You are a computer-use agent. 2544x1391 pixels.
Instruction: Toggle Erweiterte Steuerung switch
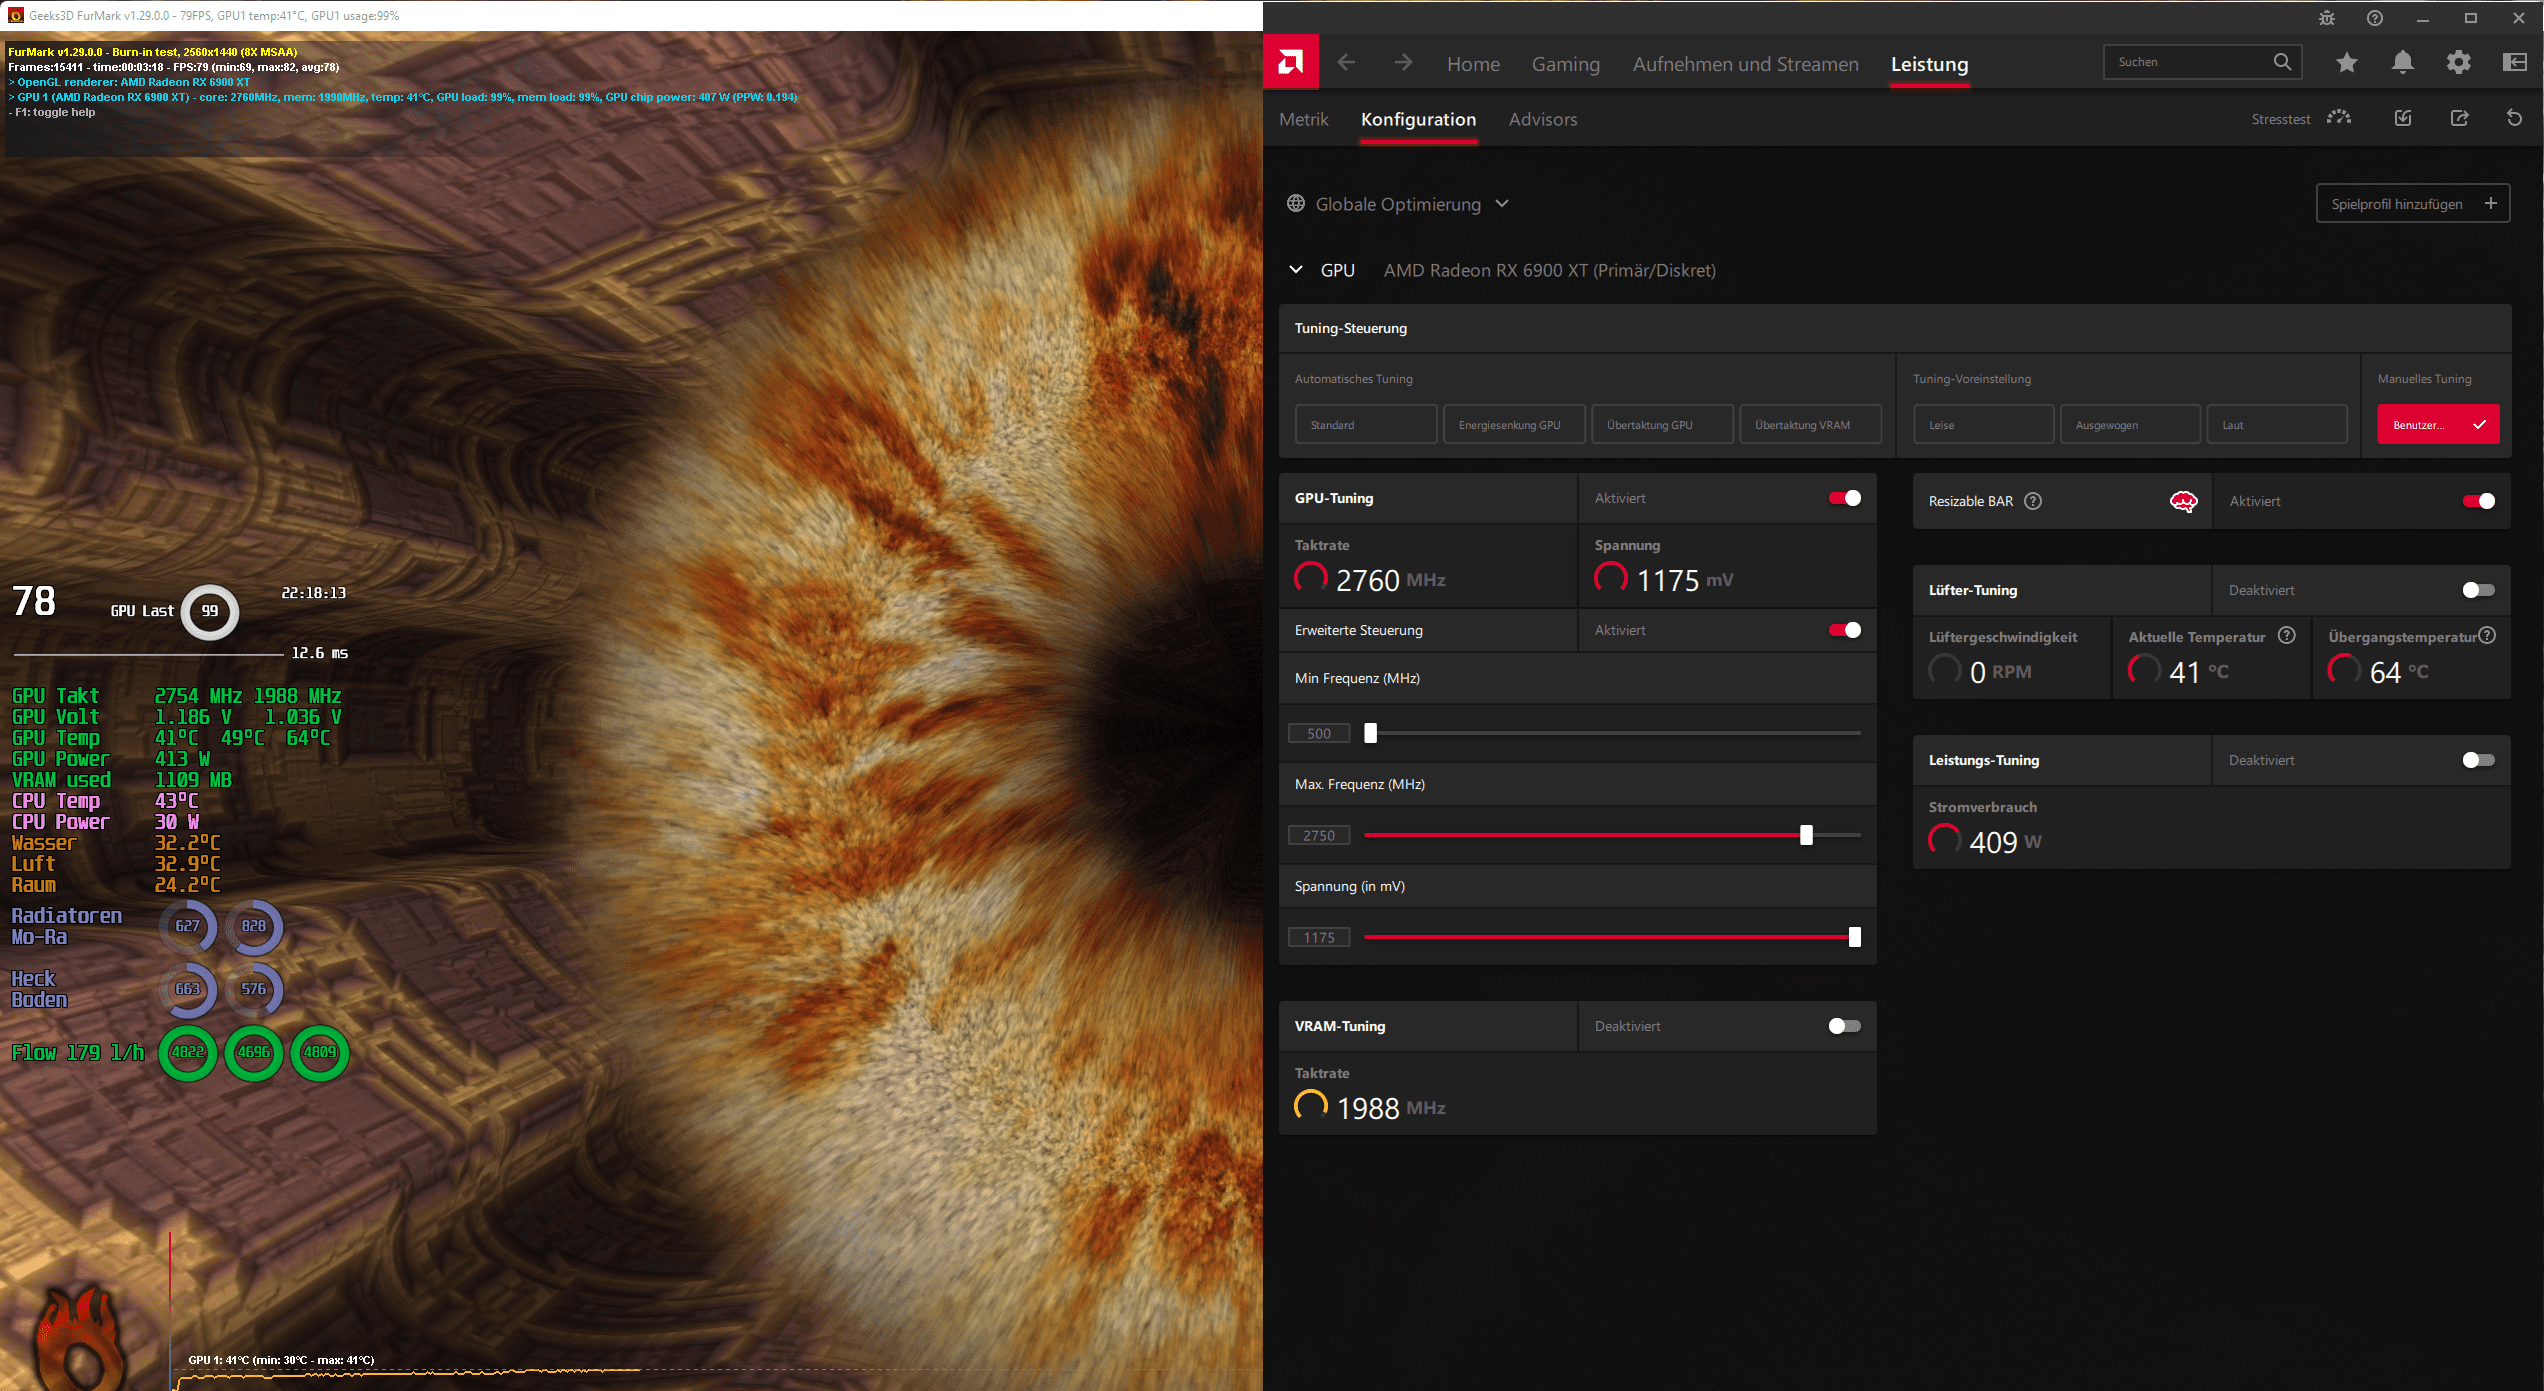pos(1845,630)
